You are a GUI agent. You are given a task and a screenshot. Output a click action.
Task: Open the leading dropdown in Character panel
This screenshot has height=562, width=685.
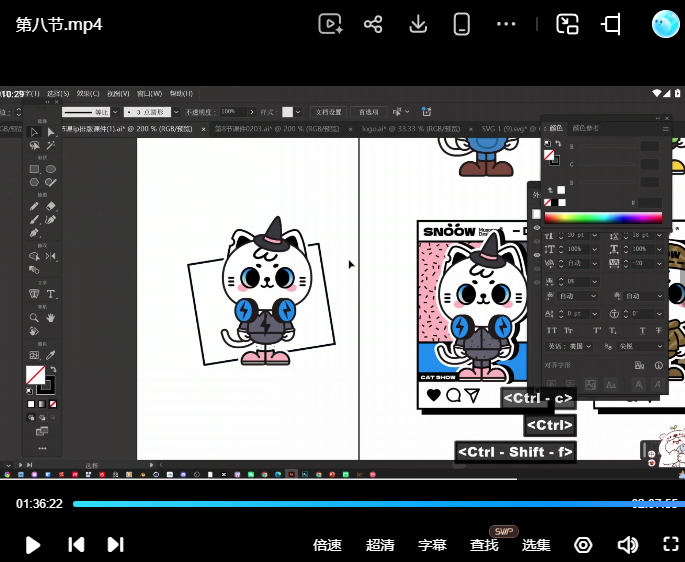click(659, 236)
